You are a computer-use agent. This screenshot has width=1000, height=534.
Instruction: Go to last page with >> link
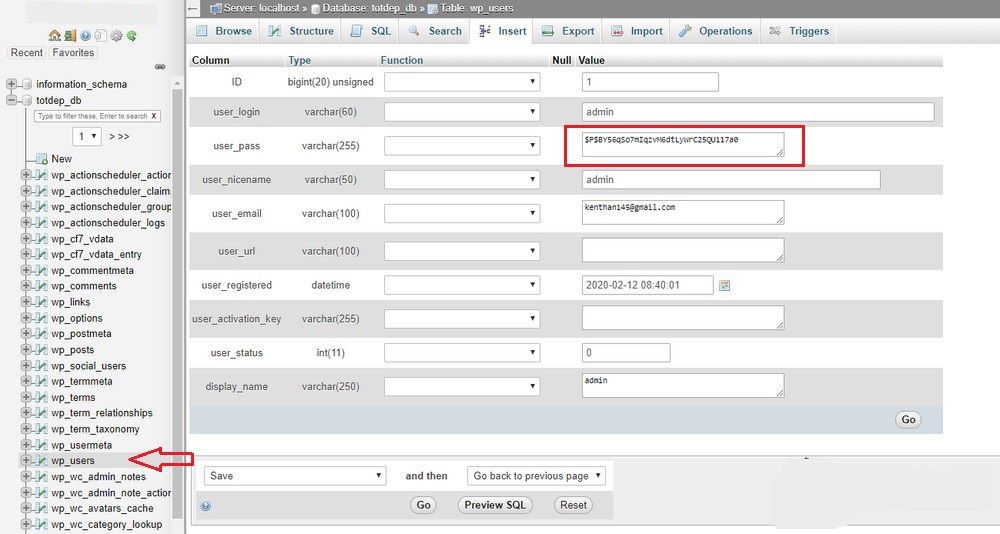point(122,137)
